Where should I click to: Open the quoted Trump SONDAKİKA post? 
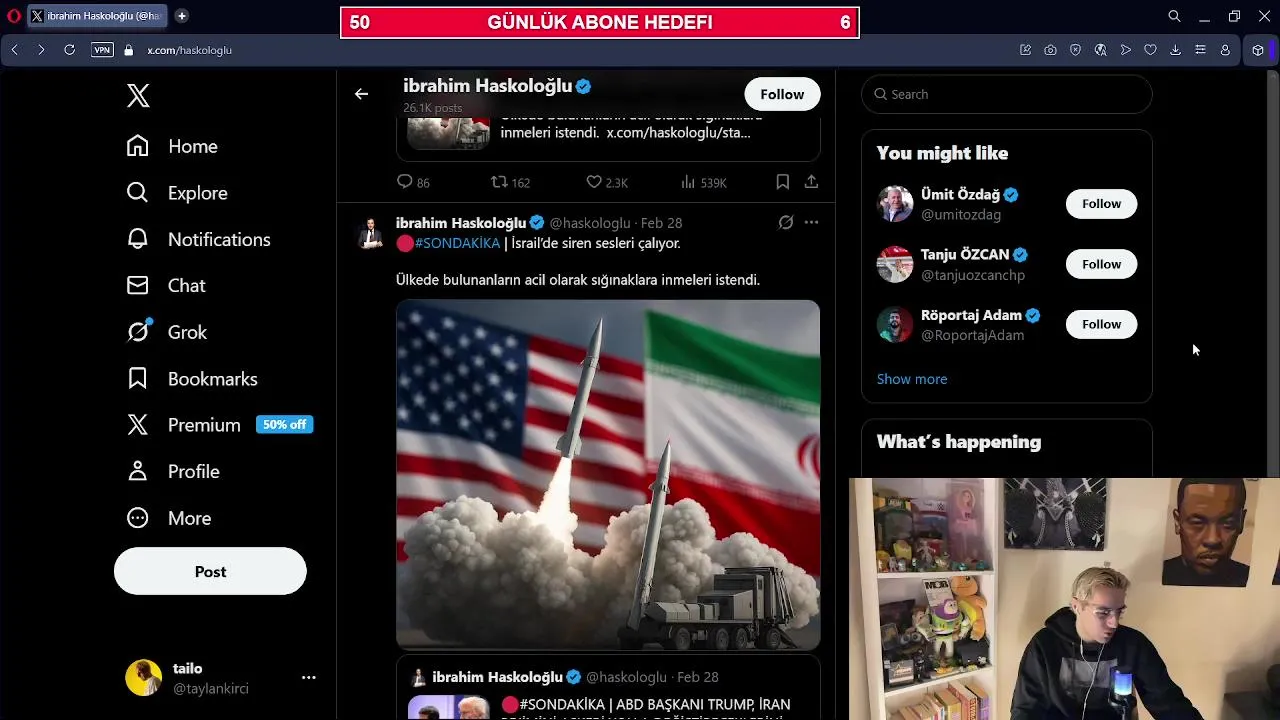[x=608, y=688]
